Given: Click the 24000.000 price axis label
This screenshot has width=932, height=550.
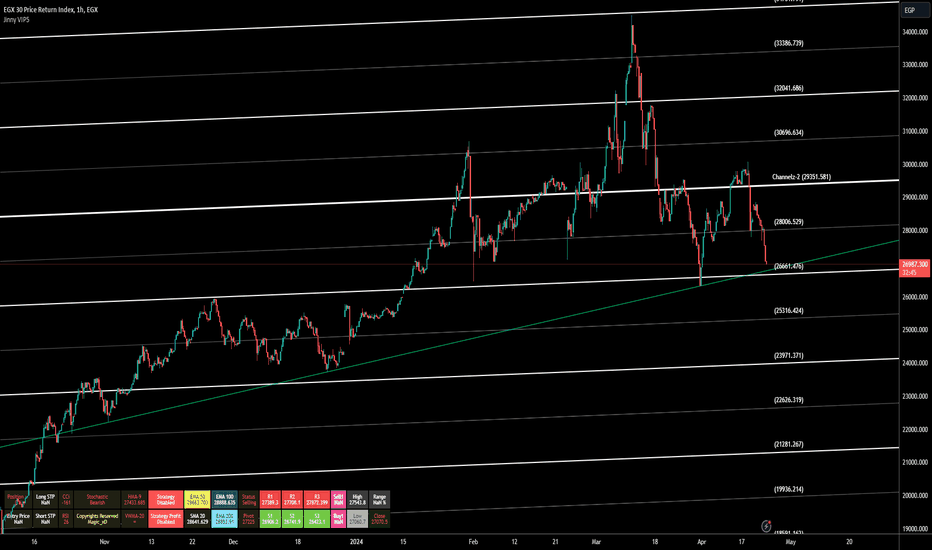Looking at the screenshot, I should 915,363.
